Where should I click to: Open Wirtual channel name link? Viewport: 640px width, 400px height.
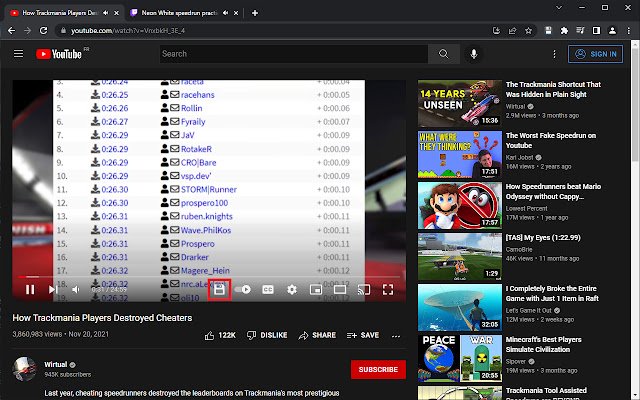(56, 364)
